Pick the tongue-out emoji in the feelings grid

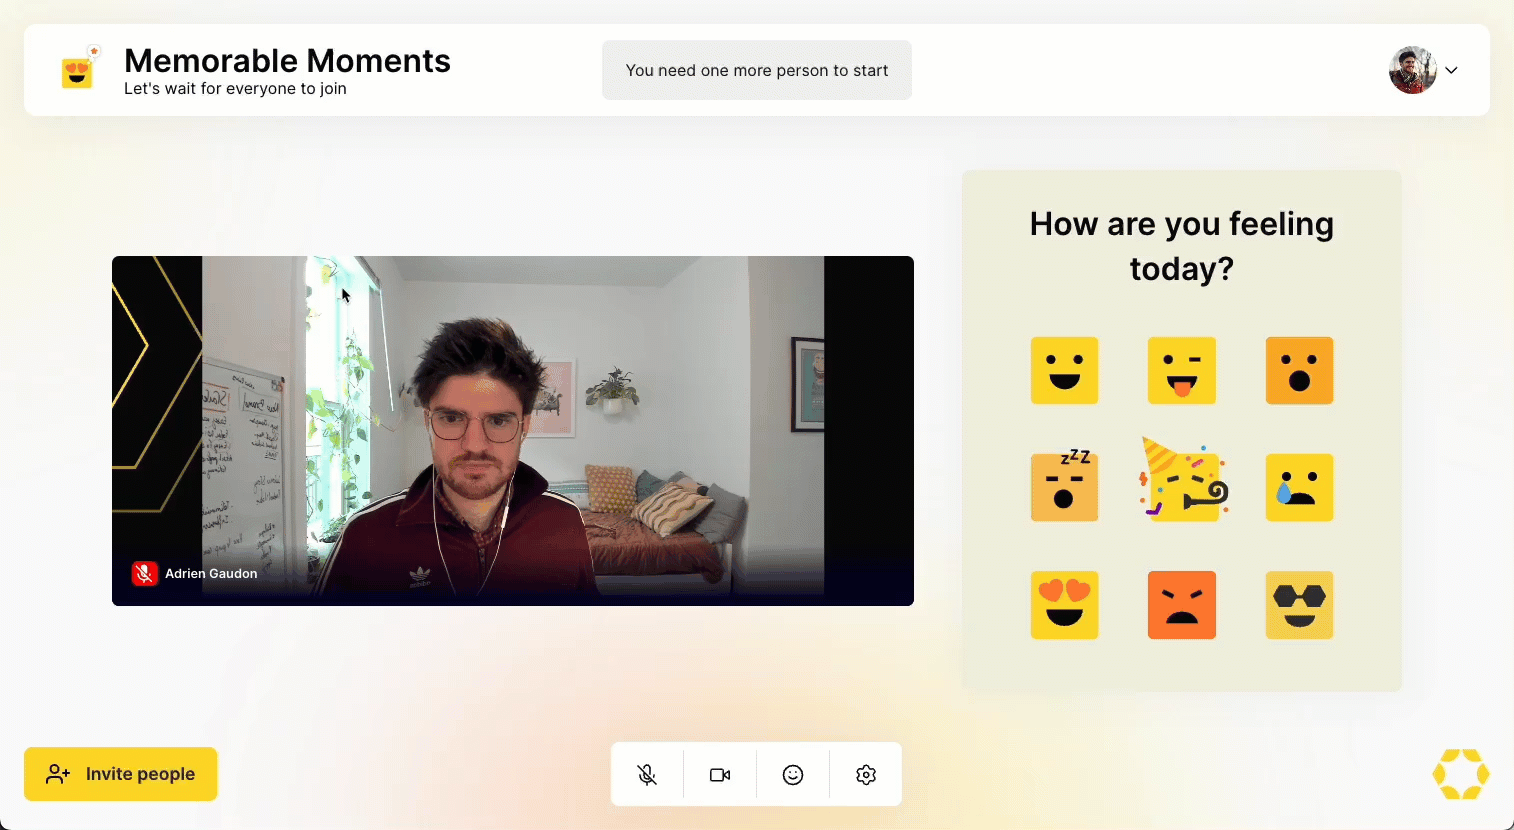click(1182, 371)
